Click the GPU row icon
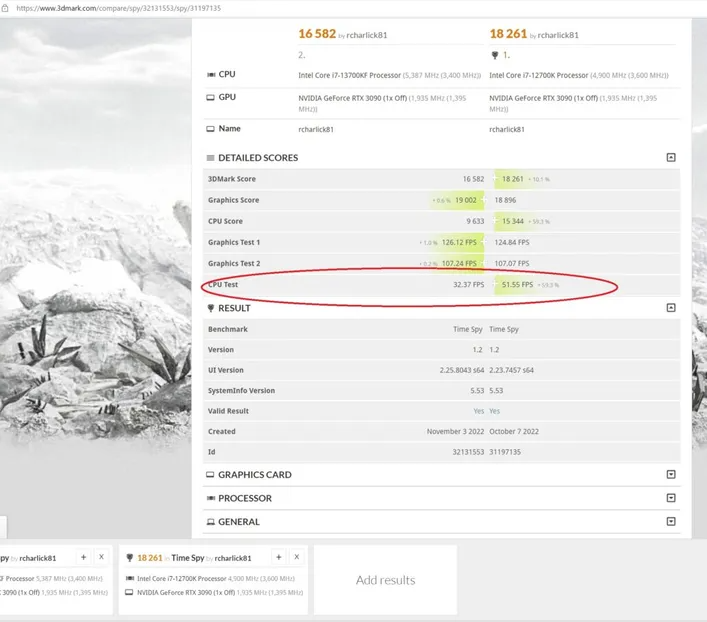Image resolution: width=707 pixels, height=622 pixels. (x=210, y=97)
